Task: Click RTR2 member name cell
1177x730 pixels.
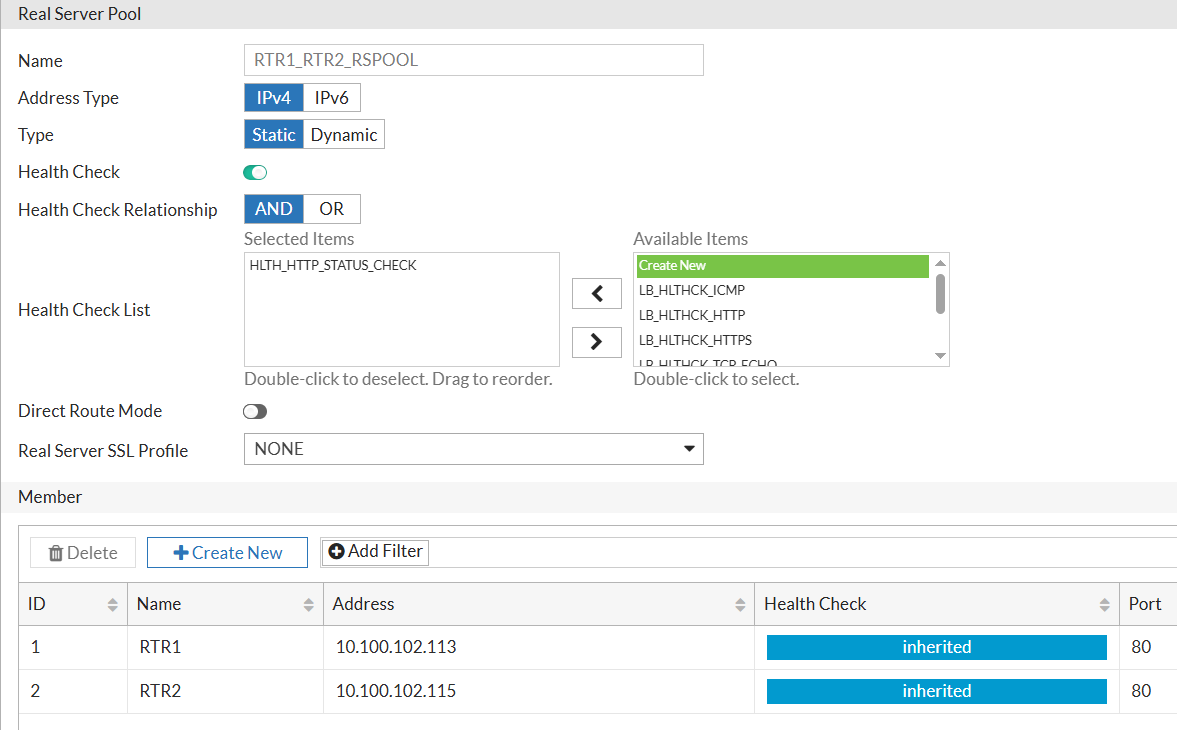Action: coord(225,691)
